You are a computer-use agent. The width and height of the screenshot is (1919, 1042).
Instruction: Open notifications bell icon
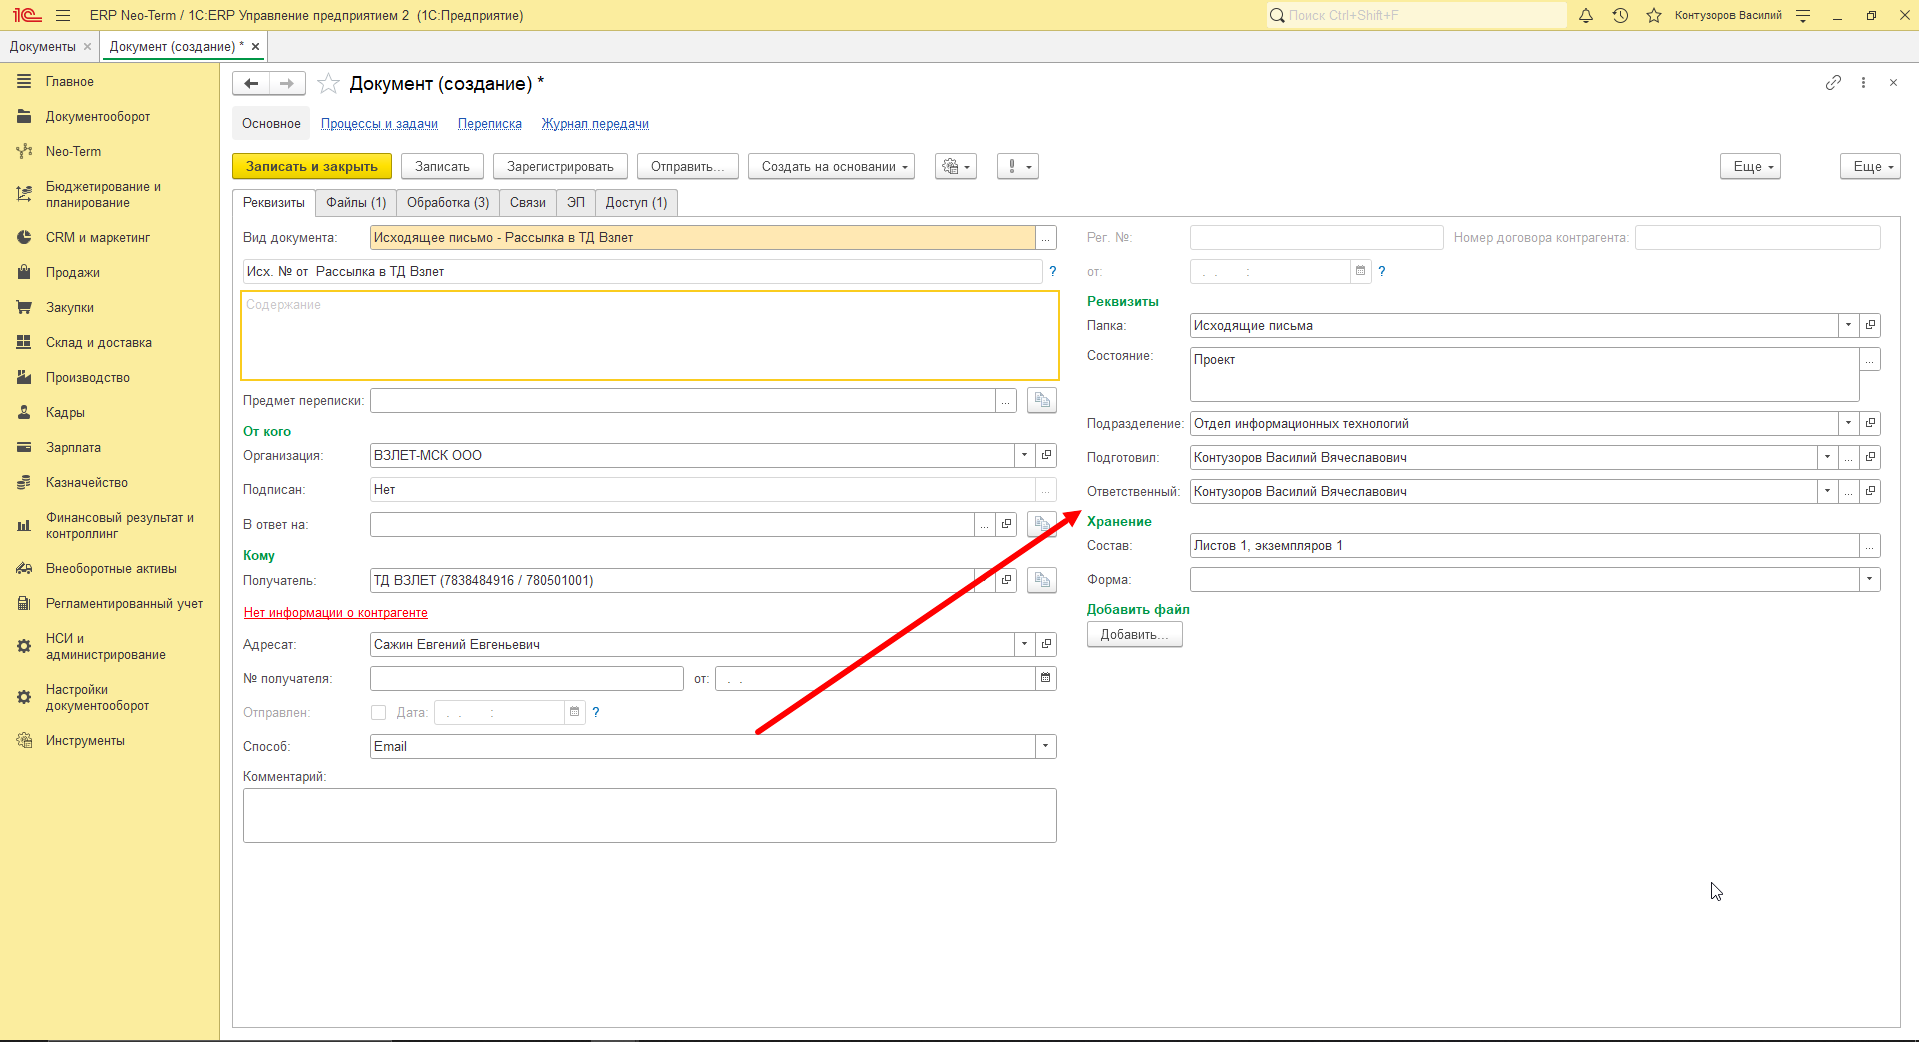[1586, 15]
